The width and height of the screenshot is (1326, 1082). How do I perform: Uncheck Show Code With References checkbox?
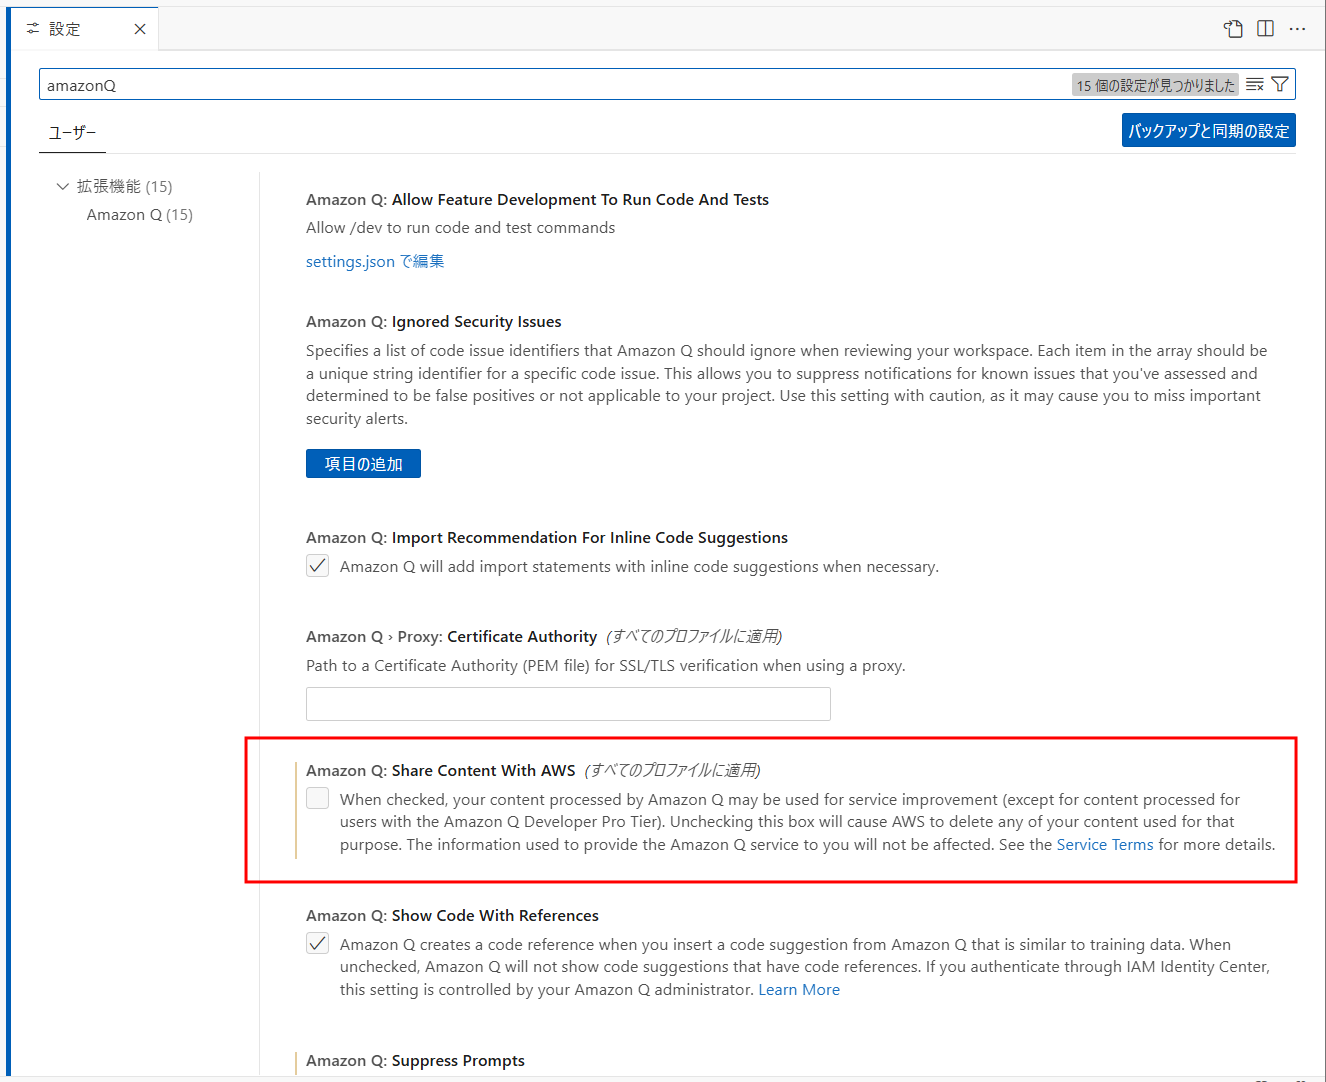point(318,943)
